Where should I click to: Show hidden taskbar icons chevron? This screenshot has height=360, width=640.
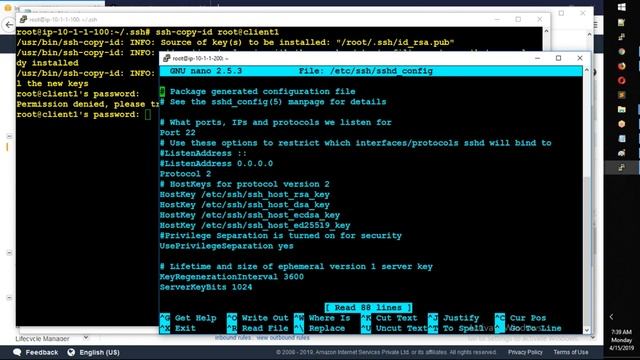pyautogui.click(x=611, y=317)
